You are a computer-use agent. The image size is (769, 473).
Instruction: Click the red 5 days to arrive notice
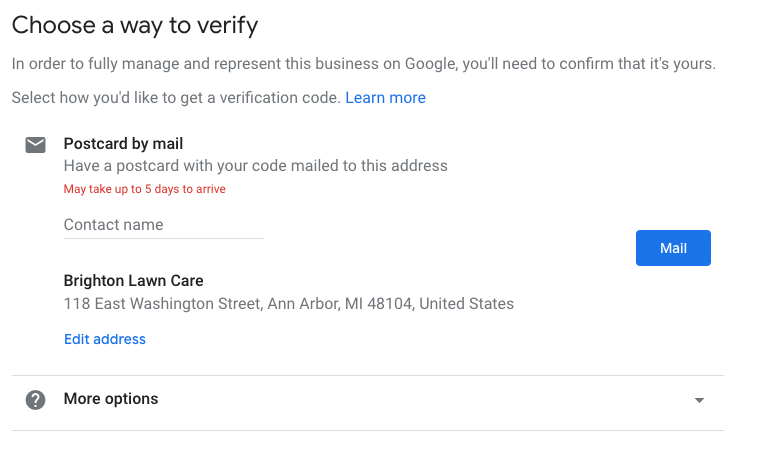tap(145, 189)
